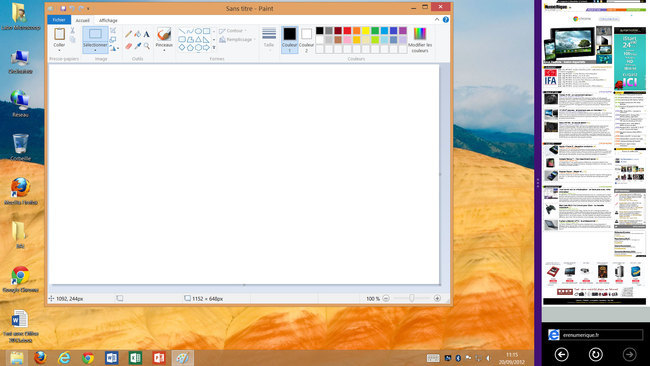Choose the Triangle shape in Formes gallery

pos(198,39)
